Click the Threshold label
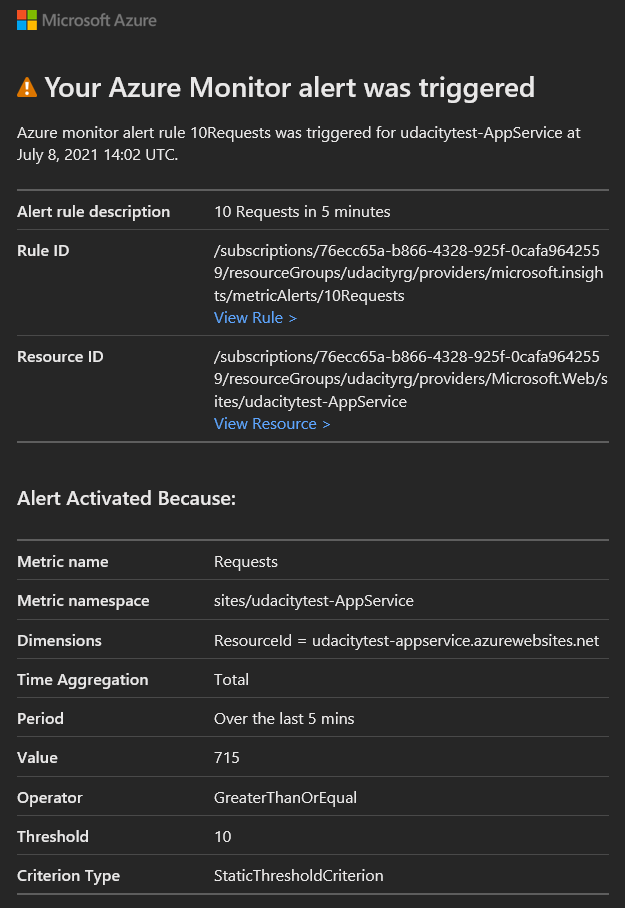Screen dimensions: 625x908 click(53, 837)
